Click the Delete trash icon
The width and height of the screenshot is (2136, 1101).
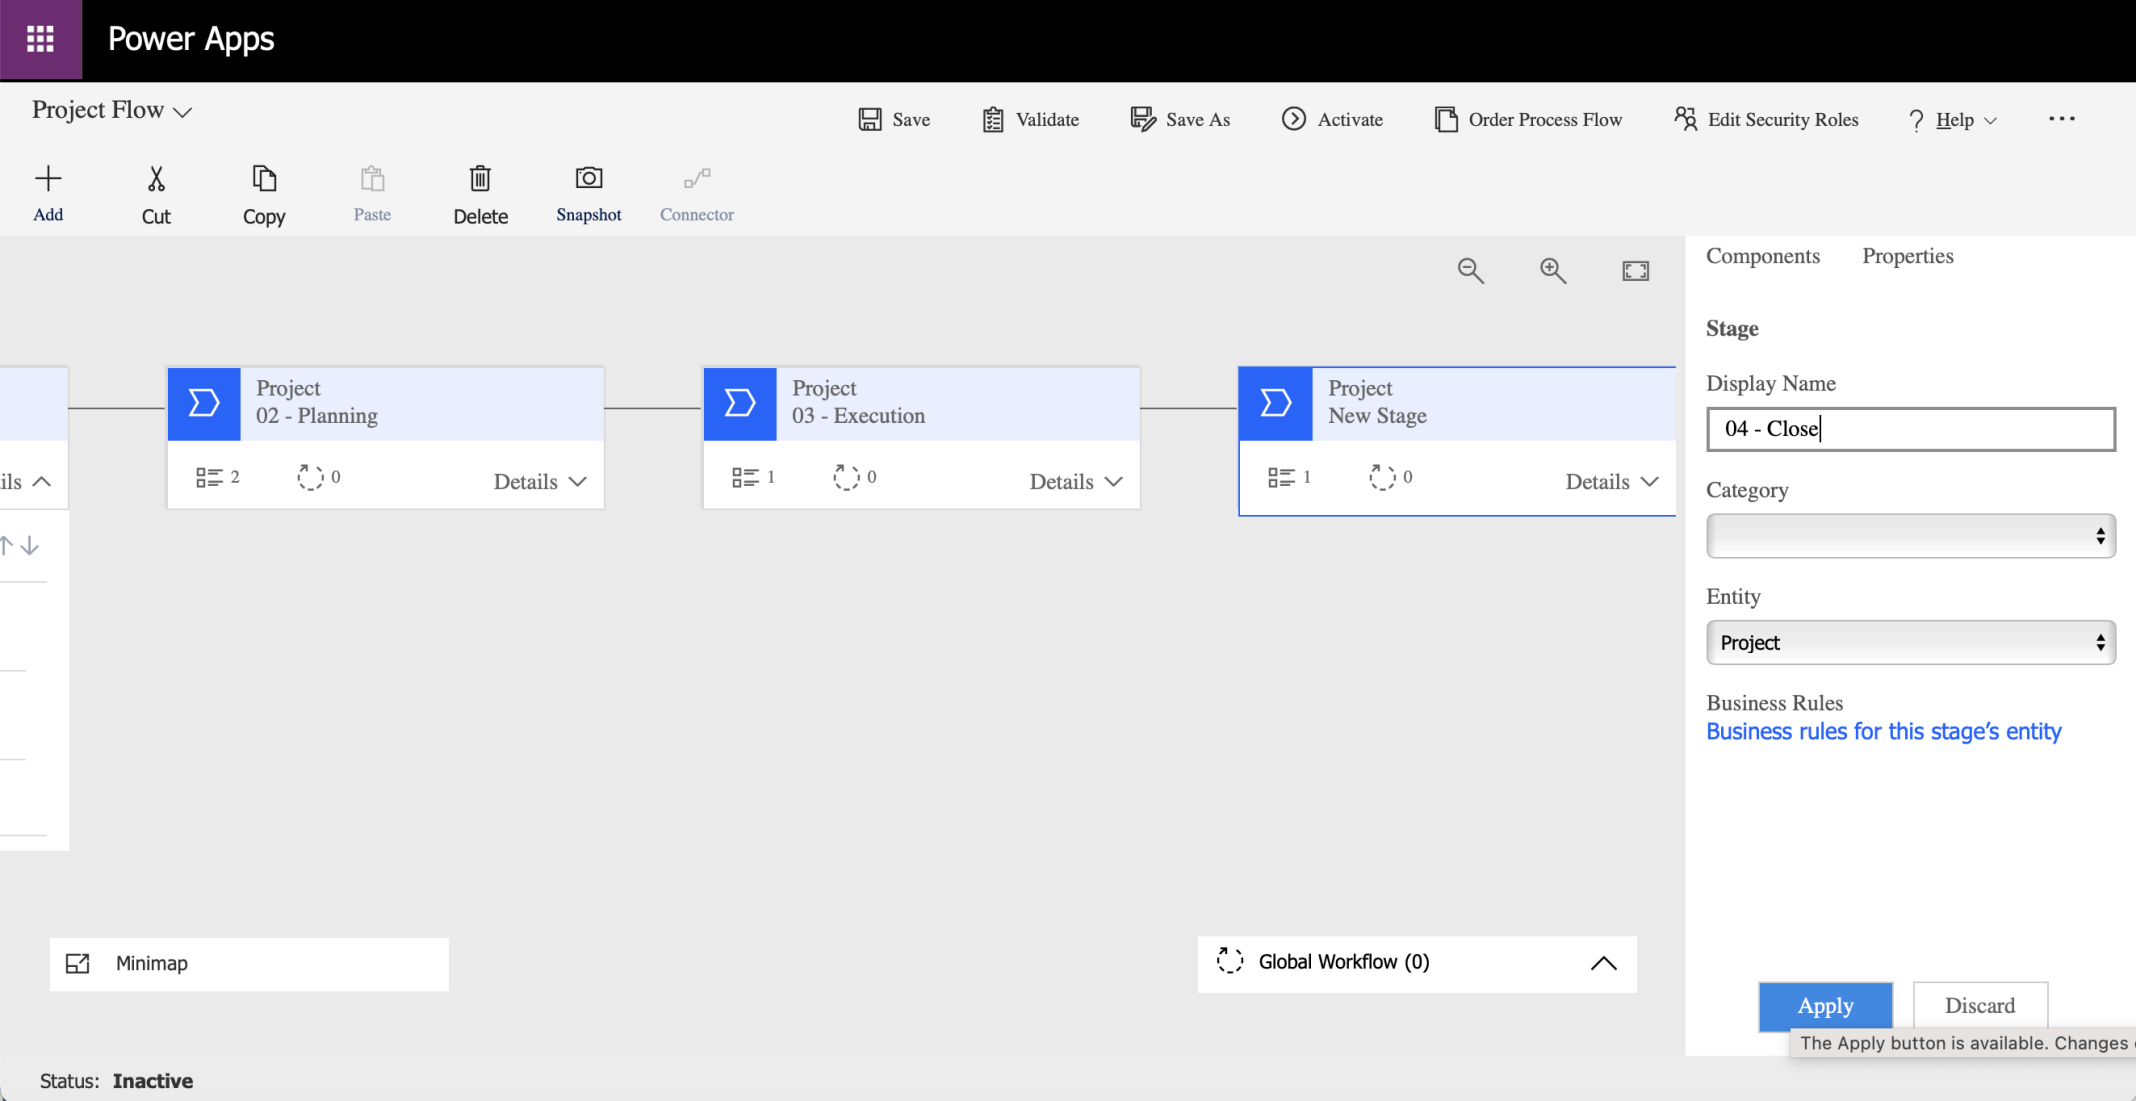pyautogui.click(x=480, y=180)
